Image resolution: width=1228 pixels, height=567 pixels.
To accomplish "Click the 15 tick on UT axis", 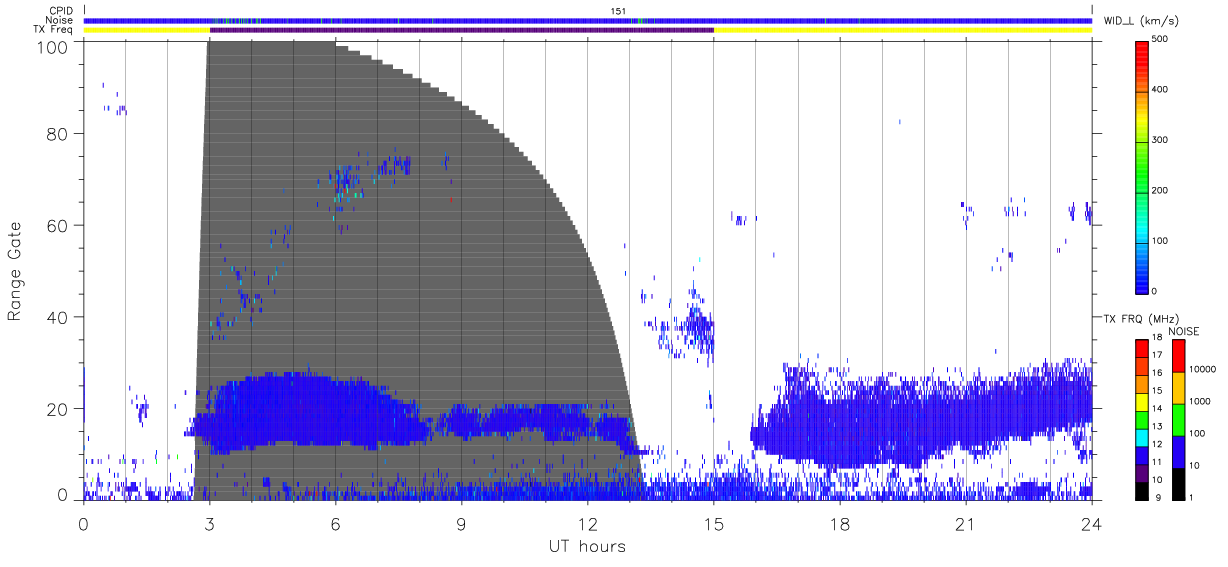I will 713,523.
